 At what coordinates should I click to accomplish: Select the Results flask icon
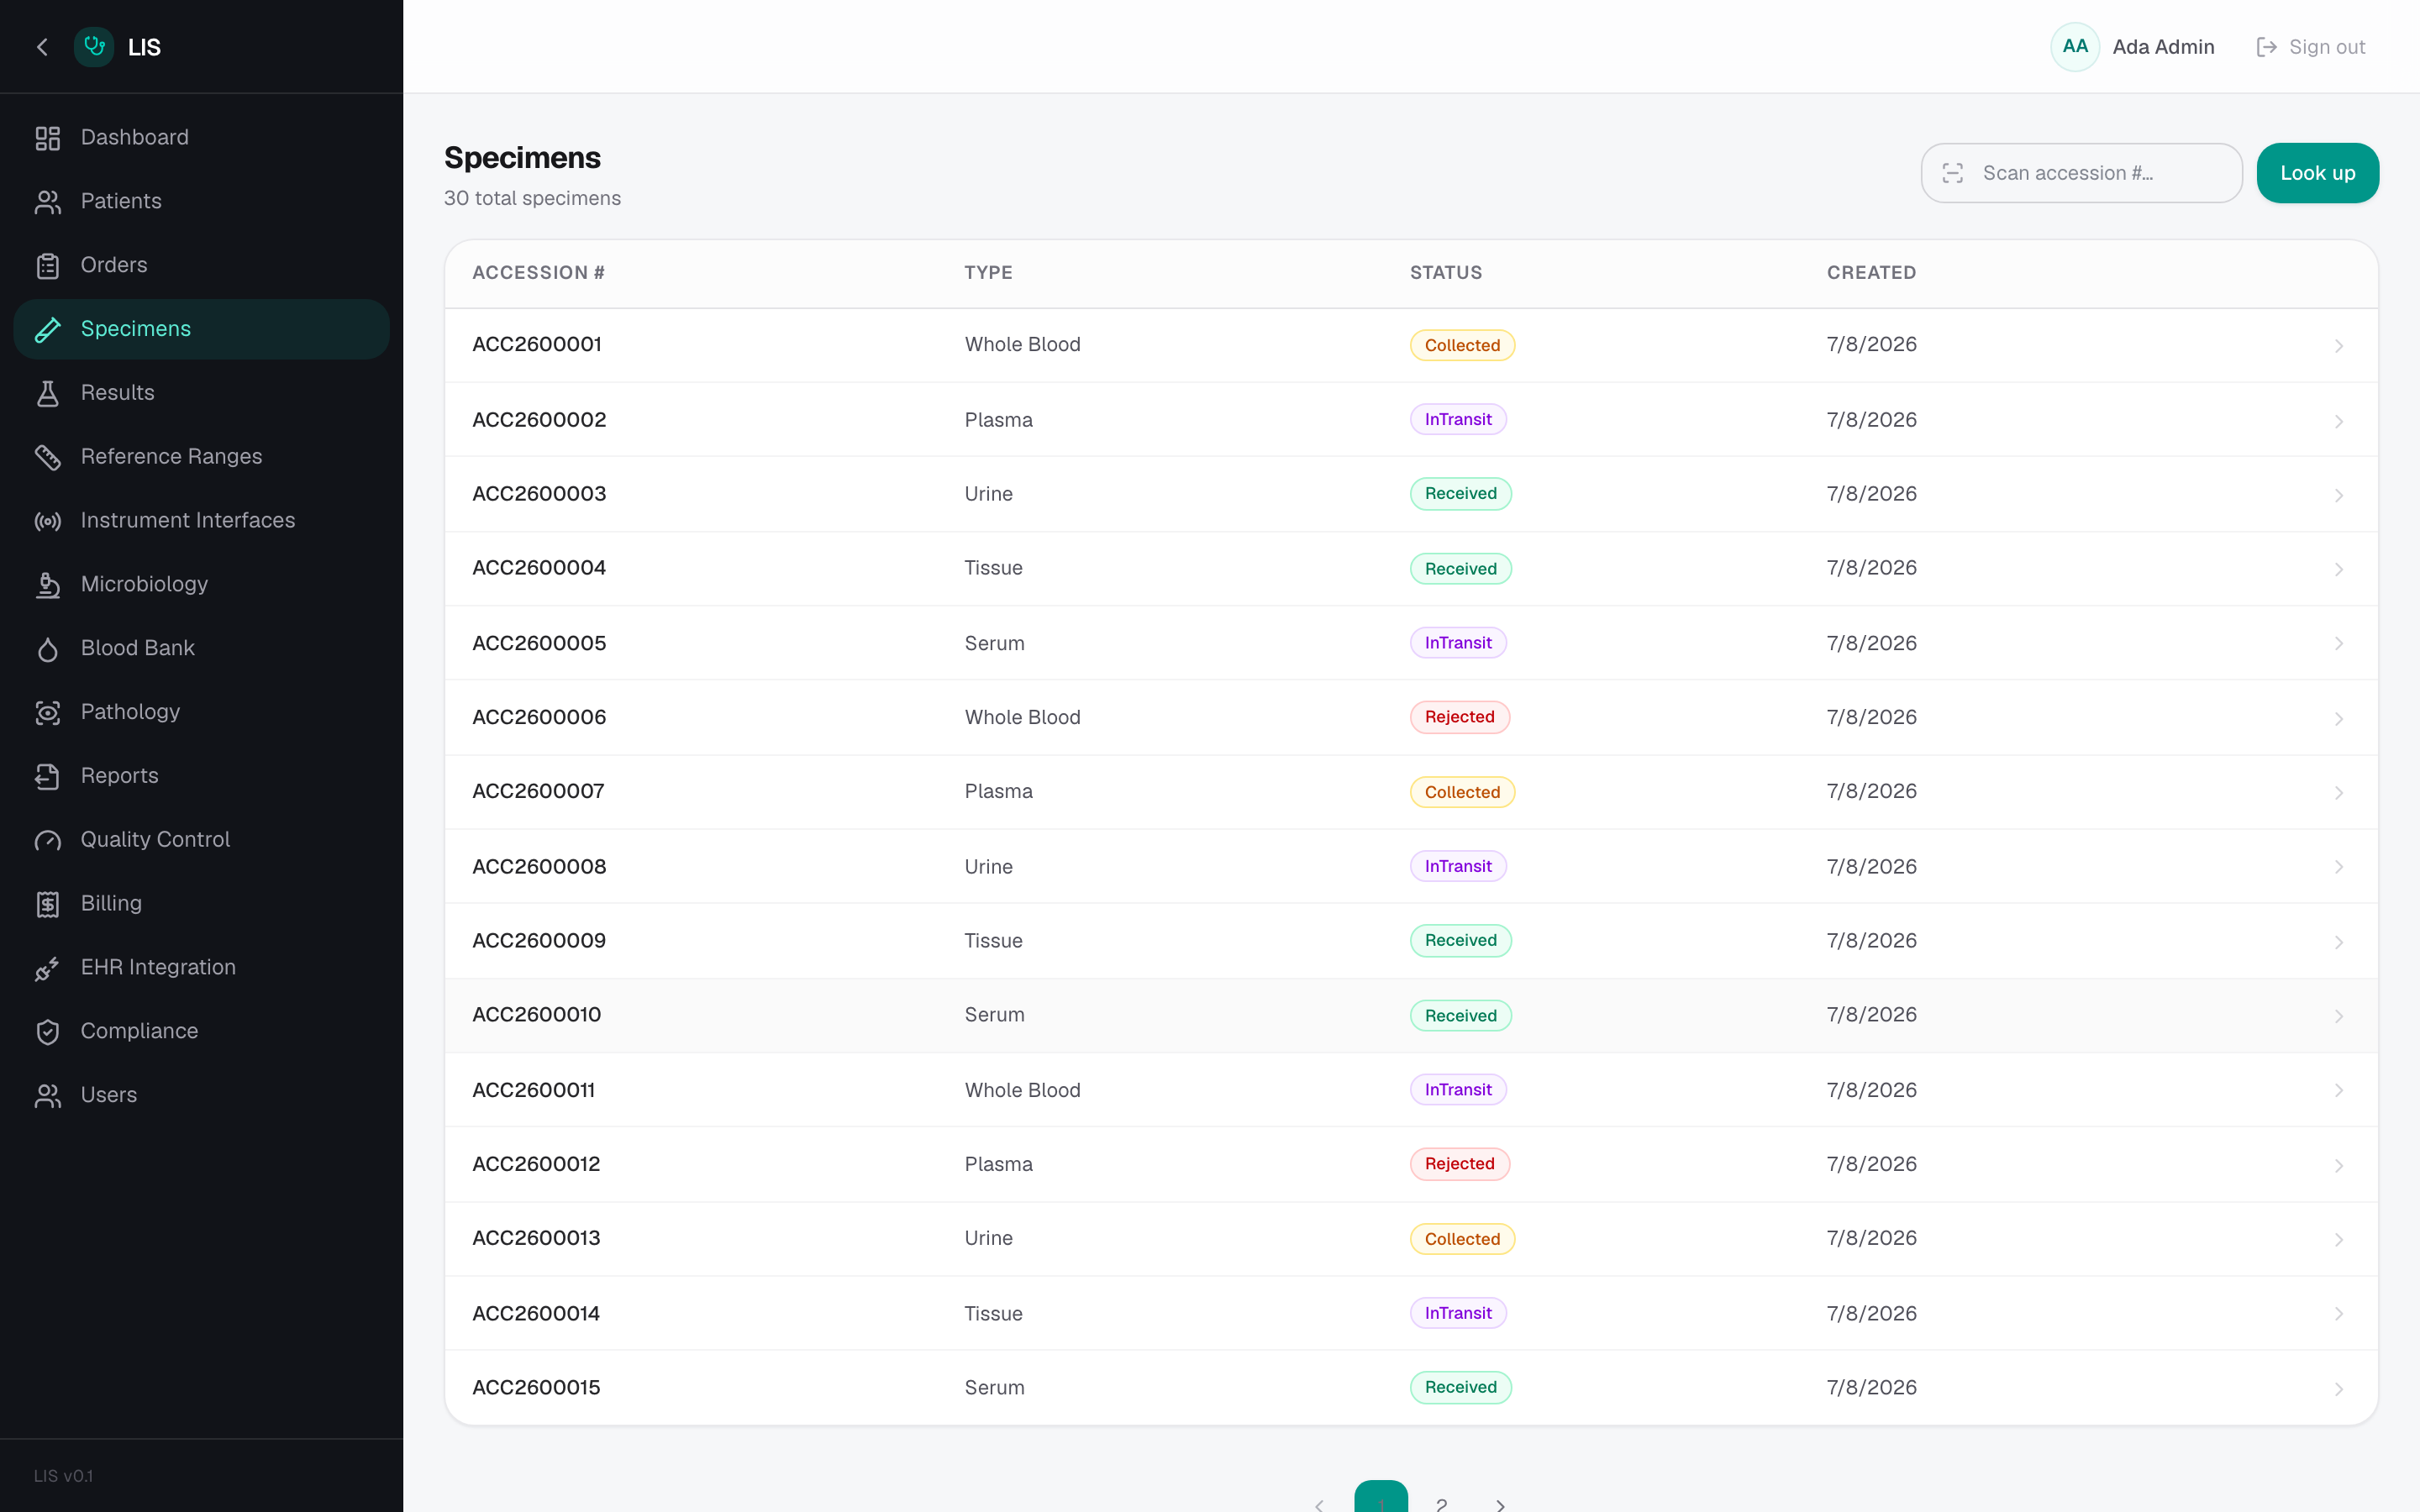click(x=47, y=393)
